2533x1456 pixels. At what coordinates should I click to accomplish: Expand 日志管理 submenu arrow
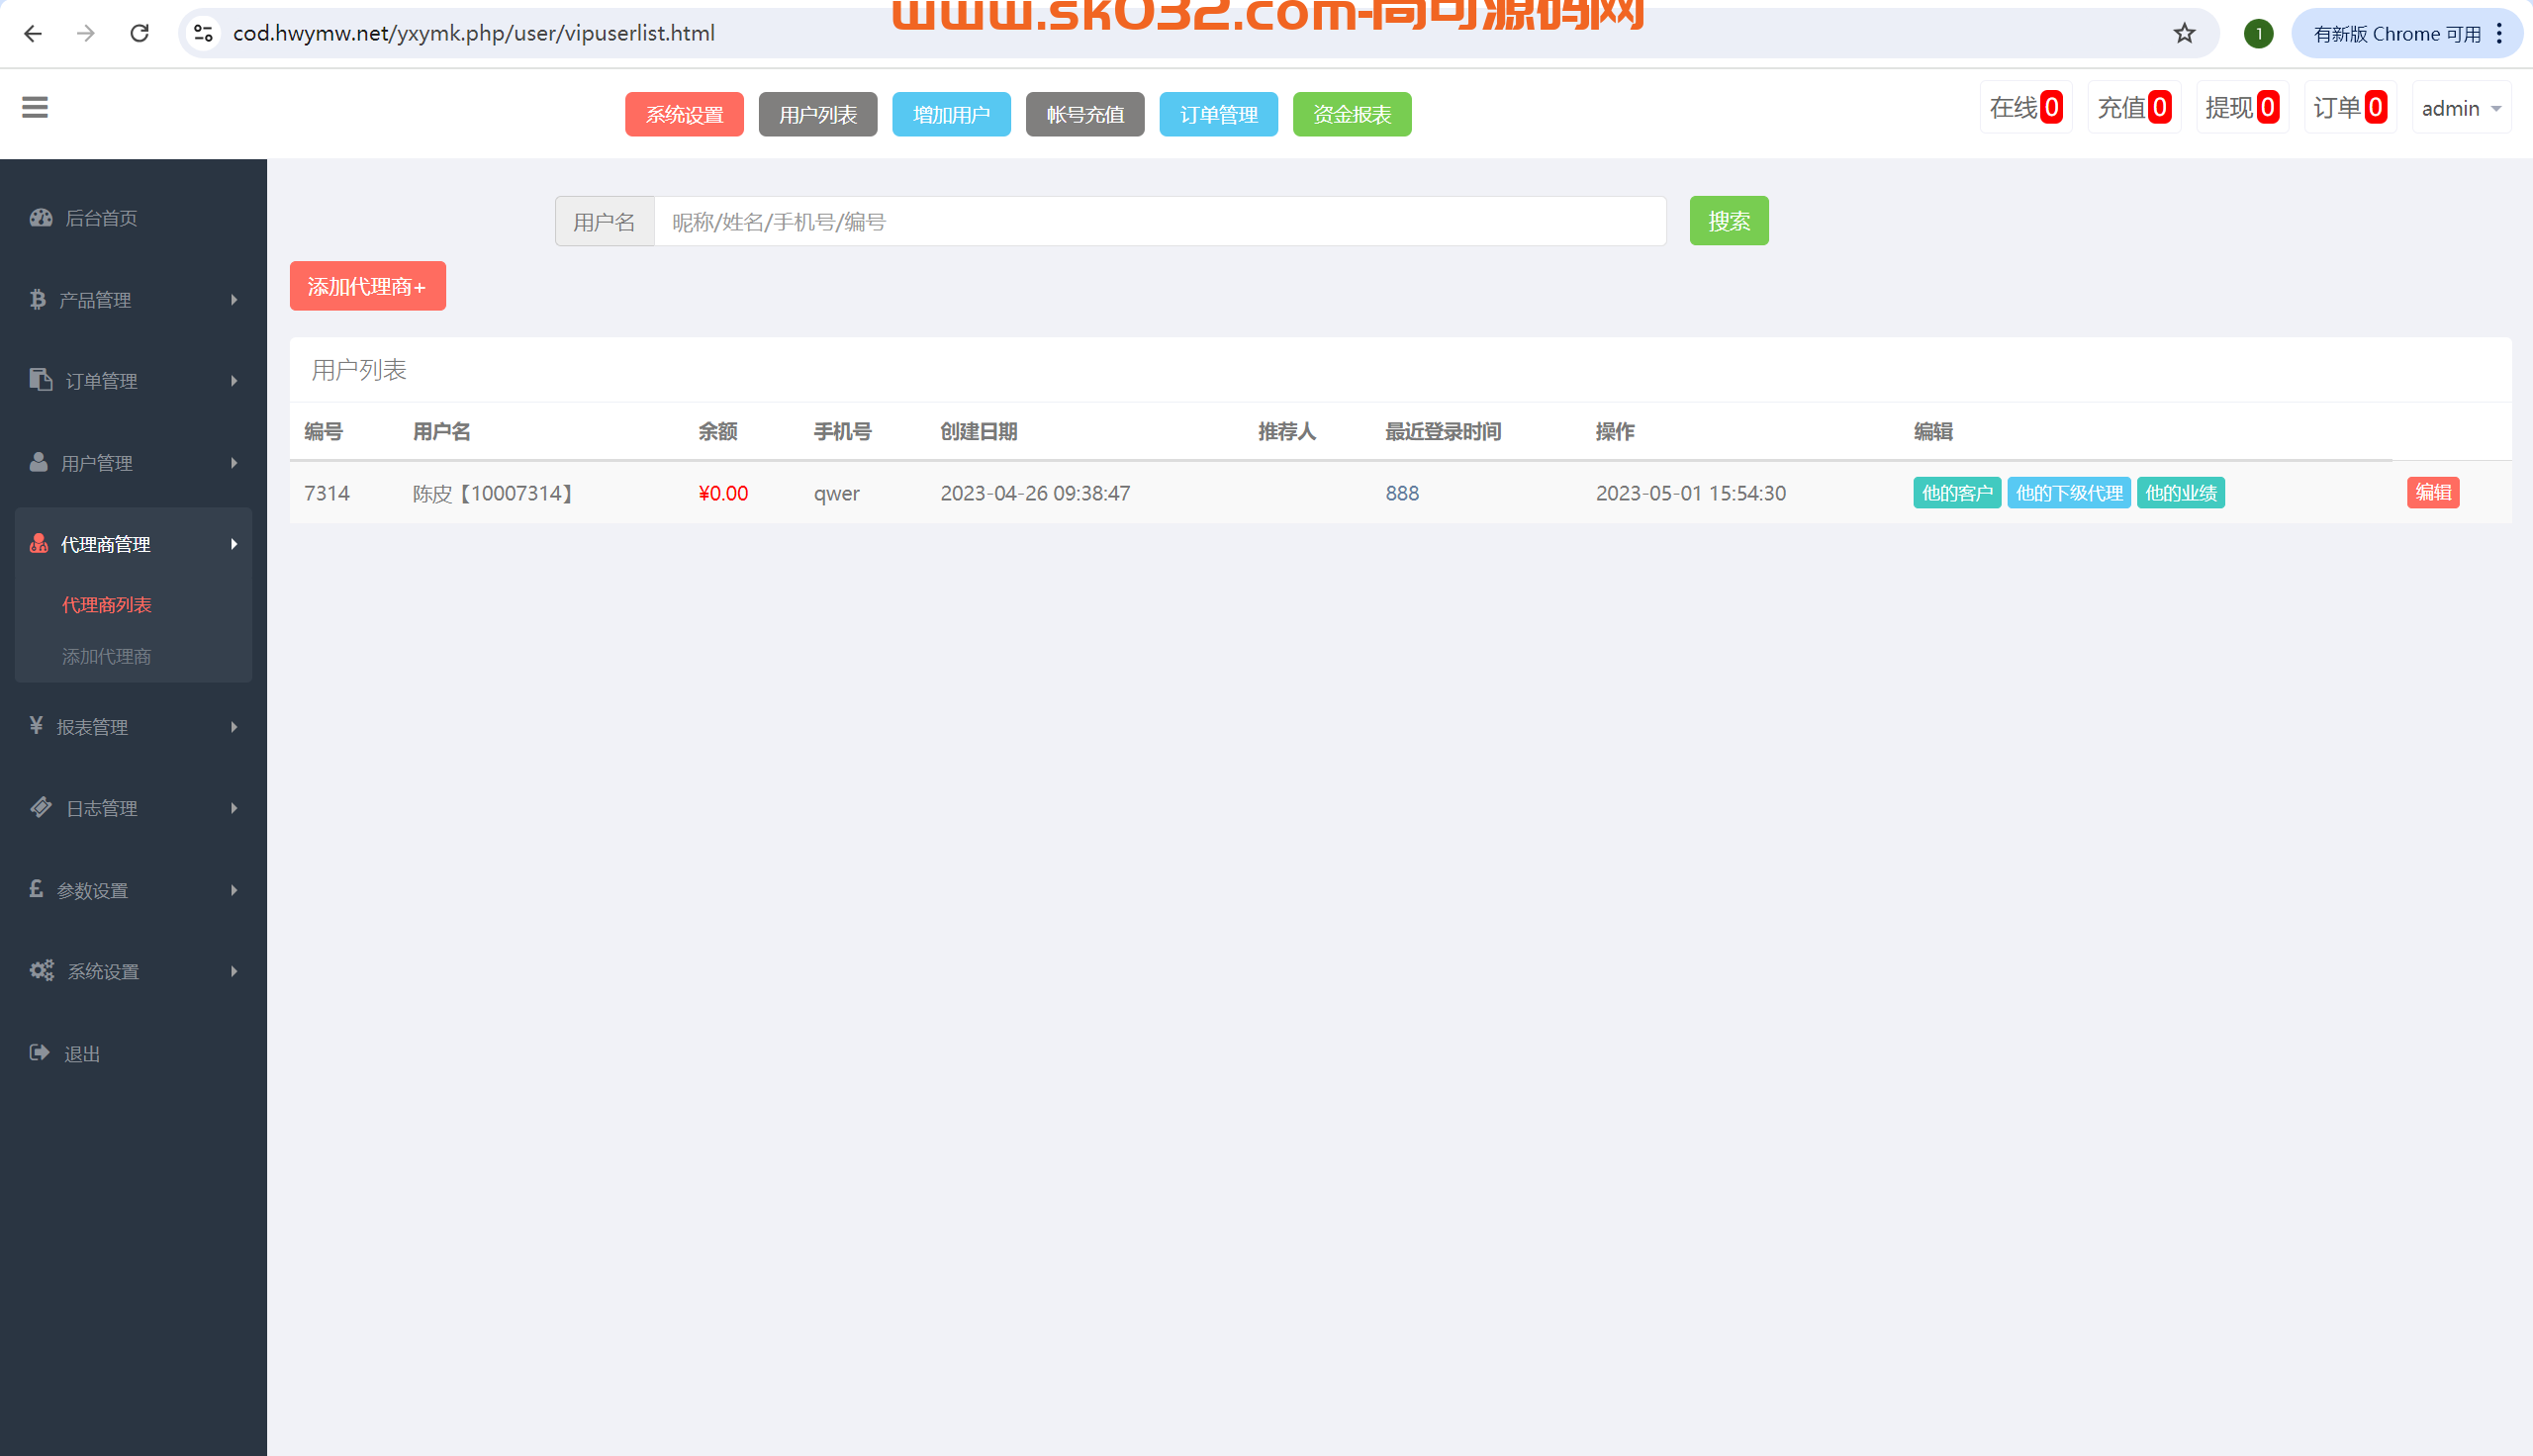click(234, 807)
